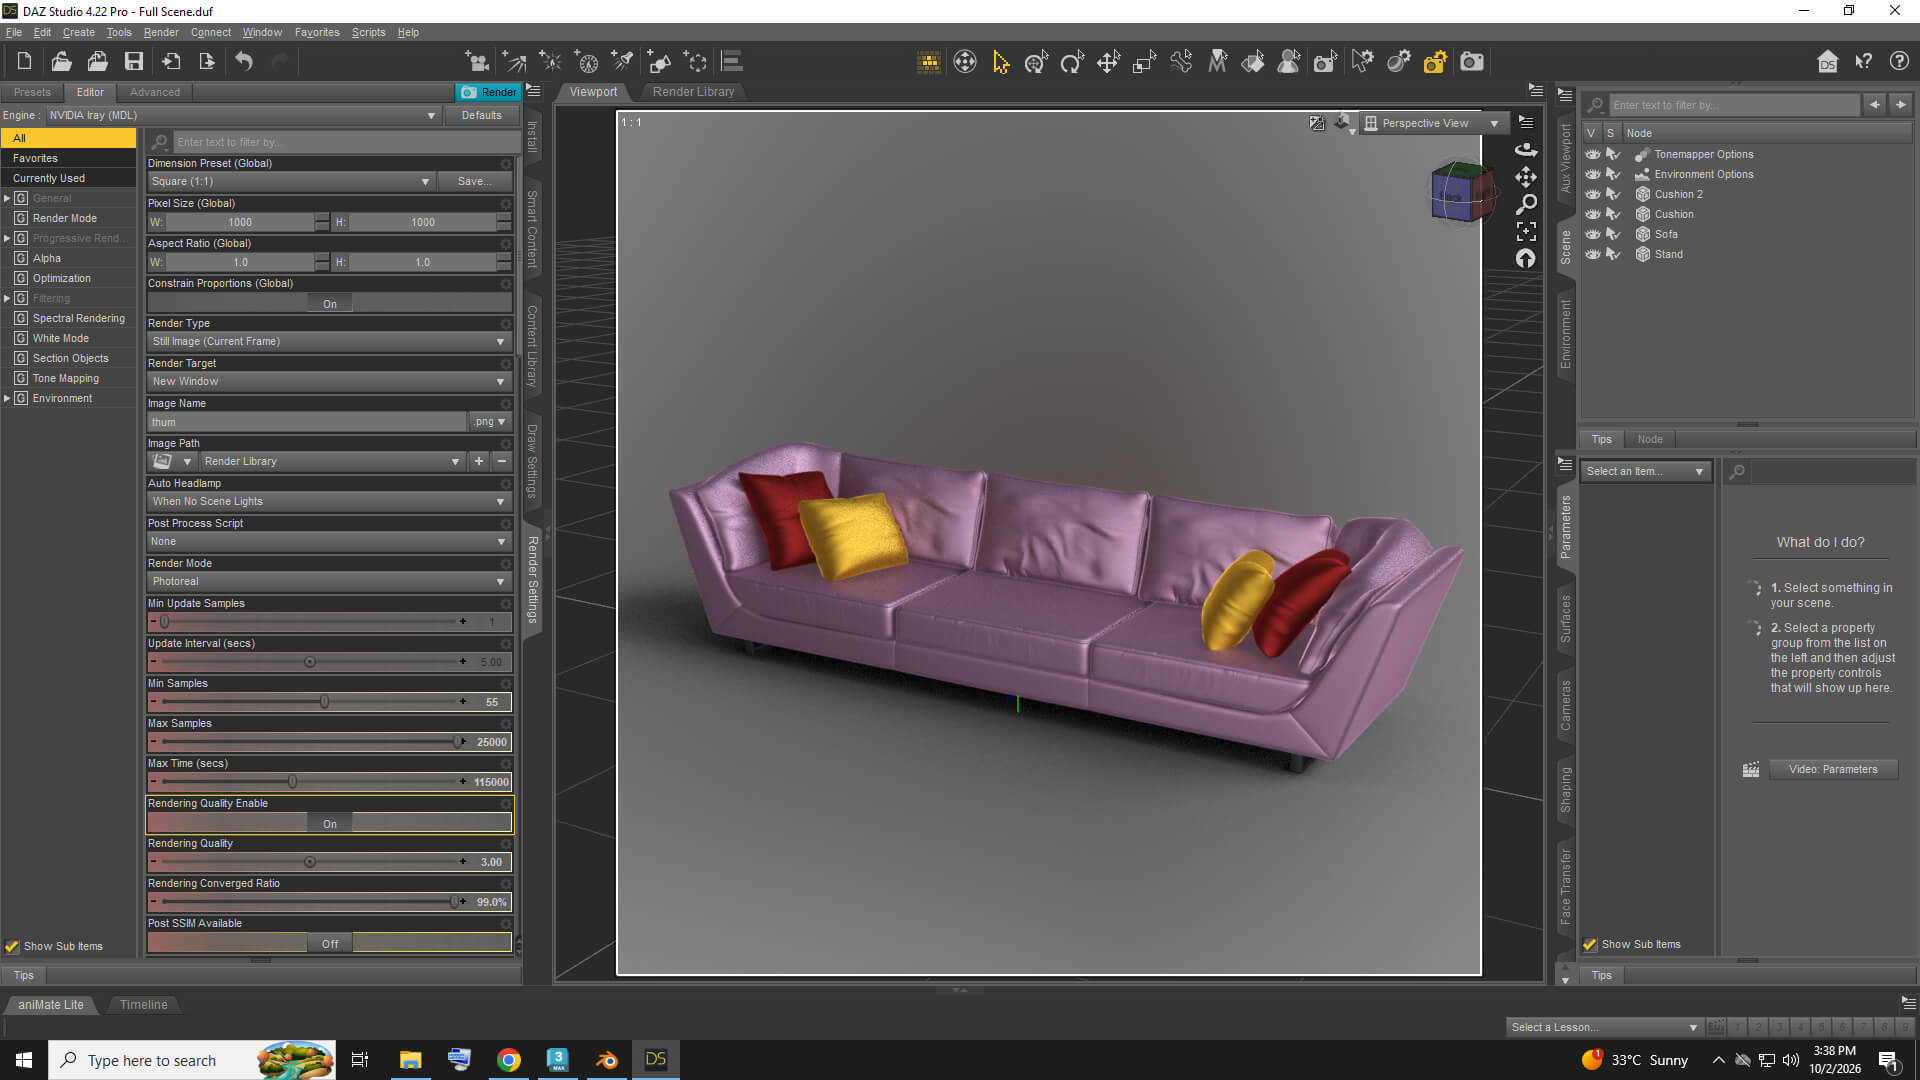Select the Node Selection arrow tool

pos(1000,62)
